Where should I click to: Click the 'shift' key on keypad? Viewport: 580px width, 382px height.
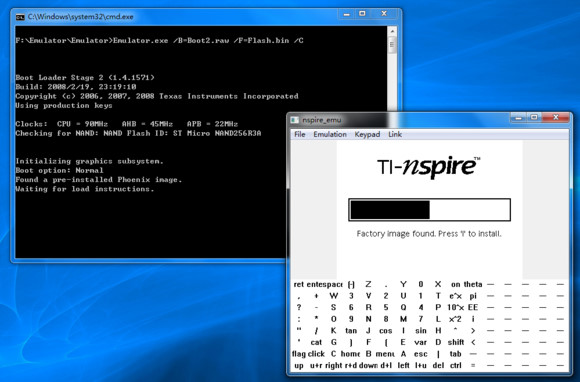[456, 342]
